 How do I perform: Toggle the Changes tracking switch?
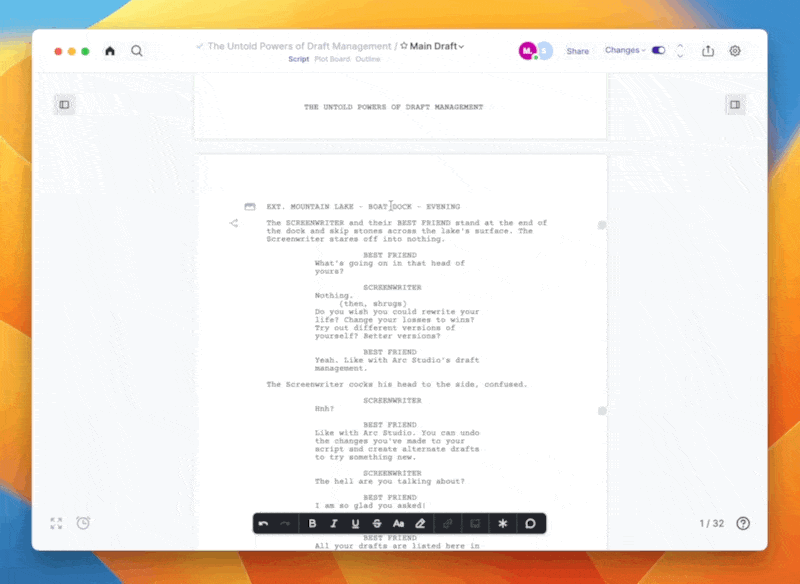point(658,50)
